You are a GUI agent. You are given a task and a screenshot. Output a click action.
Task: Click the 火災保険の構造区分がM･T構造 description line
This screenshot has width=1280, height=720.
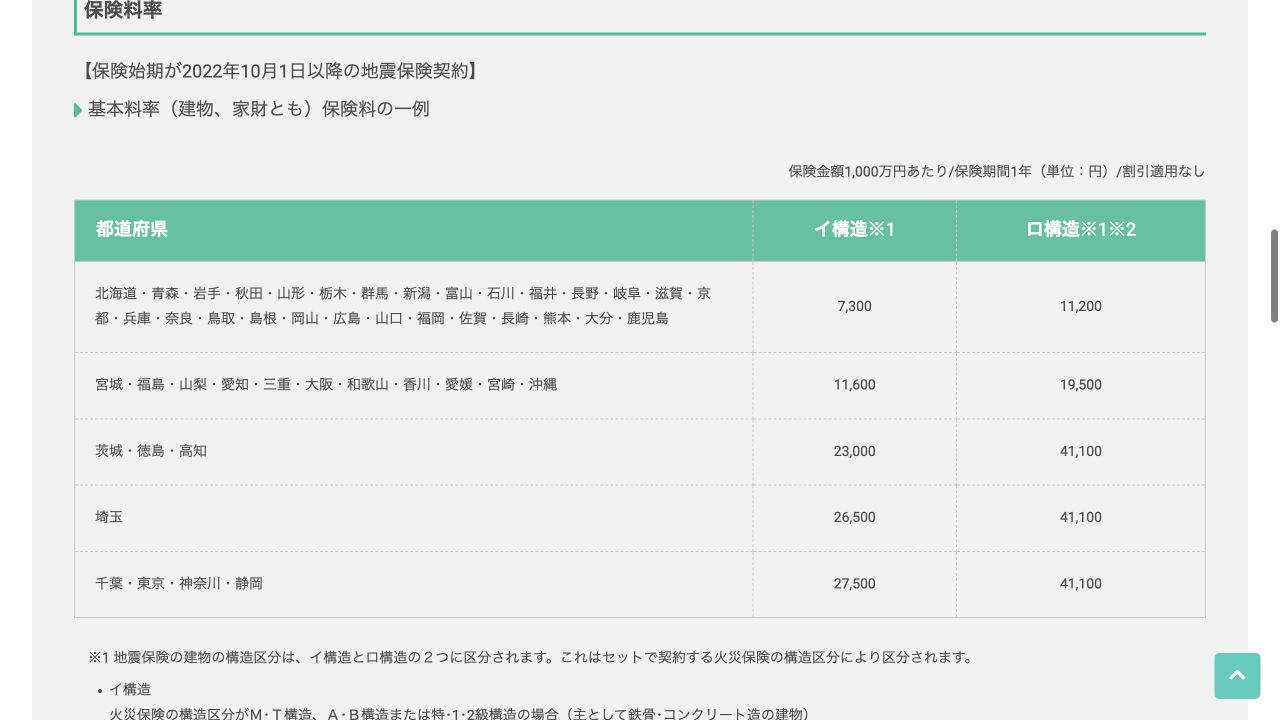pyautogui.click(x=459, y=713)
